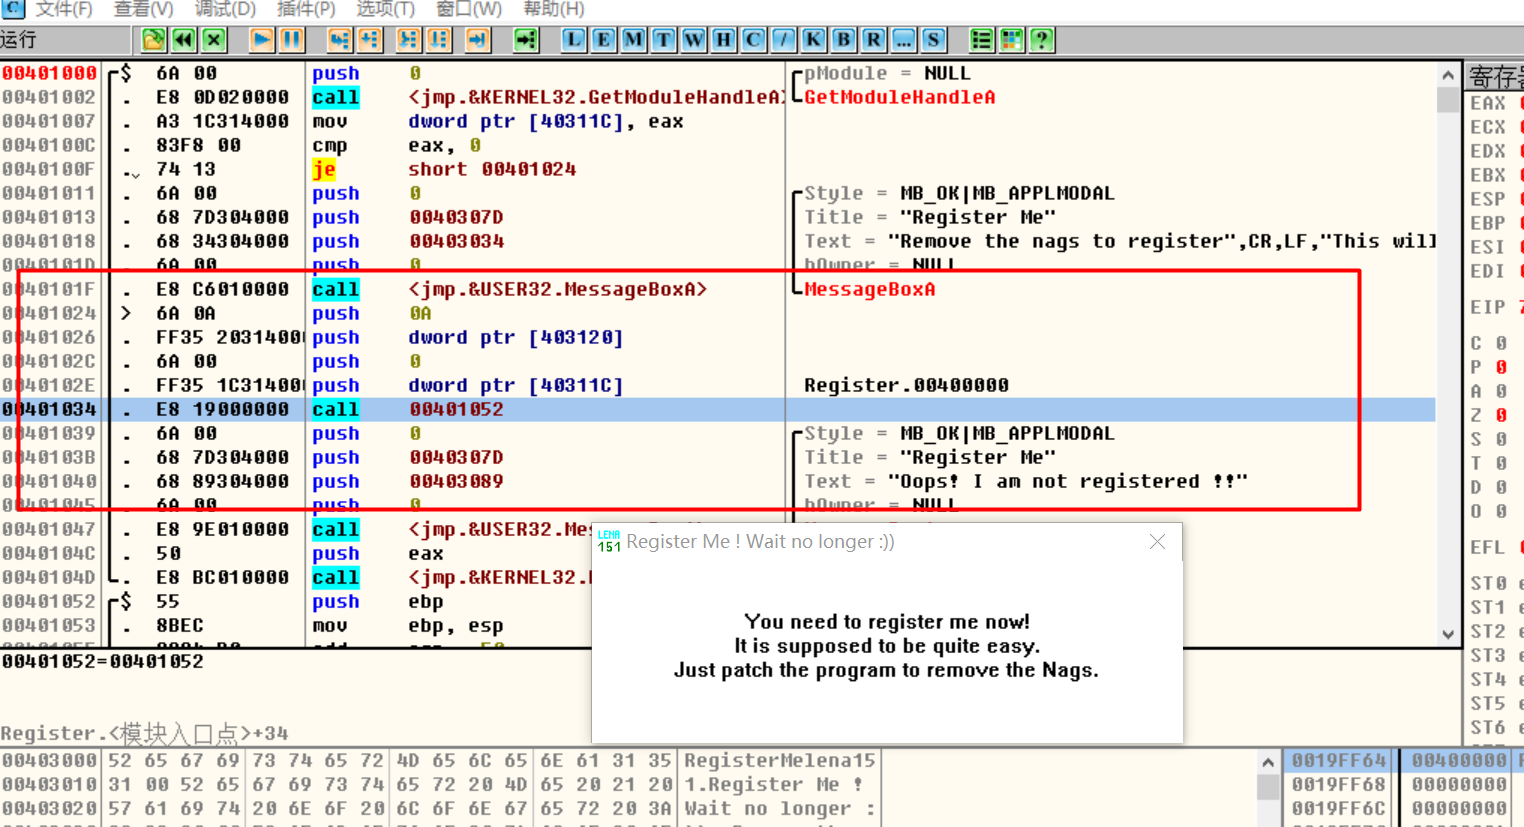Show Patches with the slash button
Screen dimensions: 1524x827
pos(783,40)
